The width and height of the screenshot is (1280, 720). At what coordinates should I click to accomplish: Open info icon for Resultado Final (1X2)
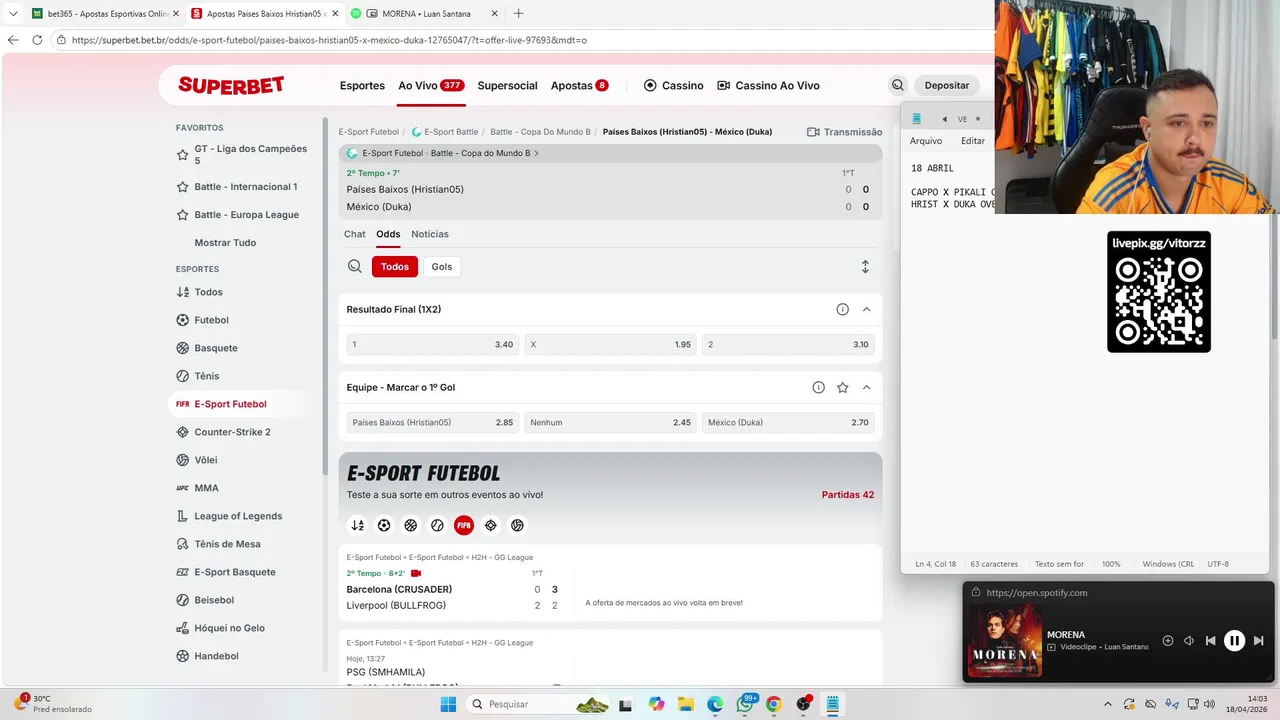pyautogui.click(x=842, y=309)
